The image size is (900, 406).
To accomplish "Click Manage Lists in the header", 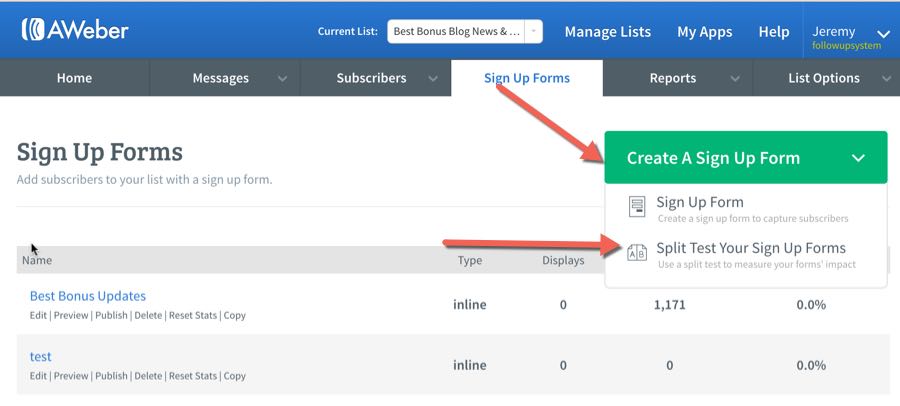I will click(x=608, y=32).
